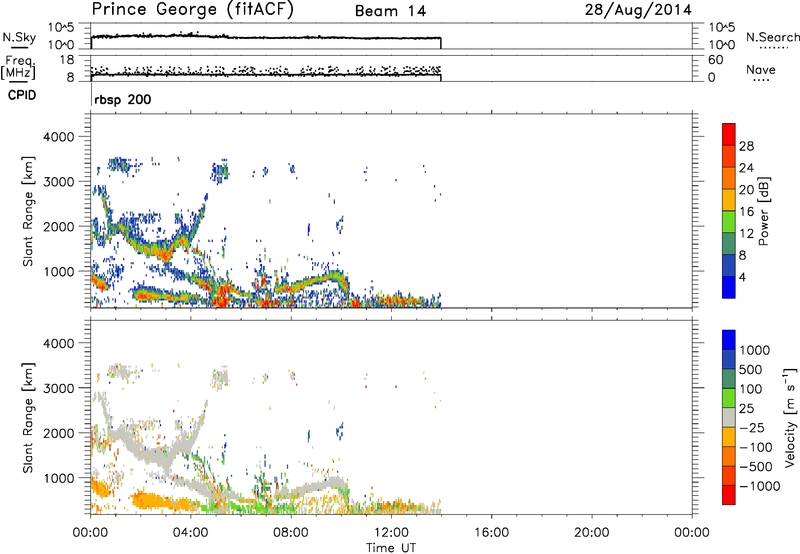
Task: Click the "4000" tick of the power panel
Action: point(58,137)
